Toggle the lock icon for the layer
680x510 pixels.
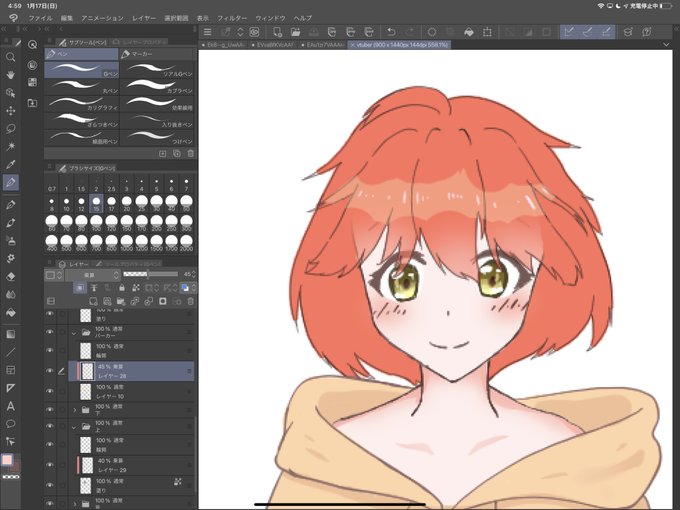coord(122,288)
